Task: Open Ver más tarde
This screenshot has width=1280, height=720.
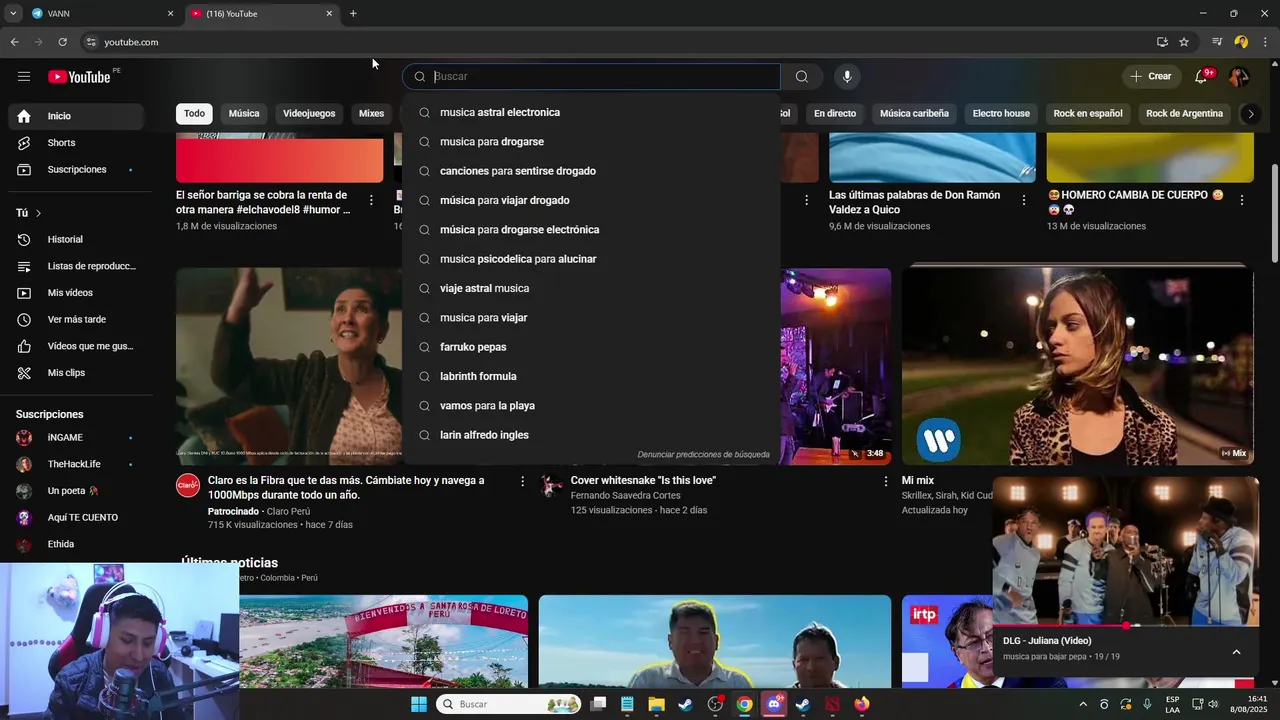Action: (78, 320)
